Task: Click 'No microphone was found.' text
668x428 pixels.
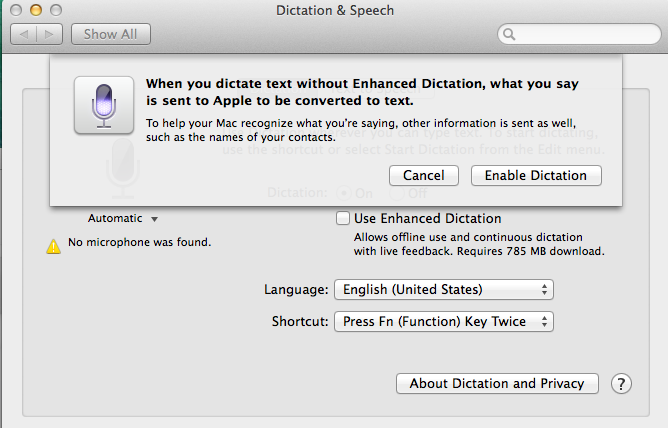Action: click(140, 242)
